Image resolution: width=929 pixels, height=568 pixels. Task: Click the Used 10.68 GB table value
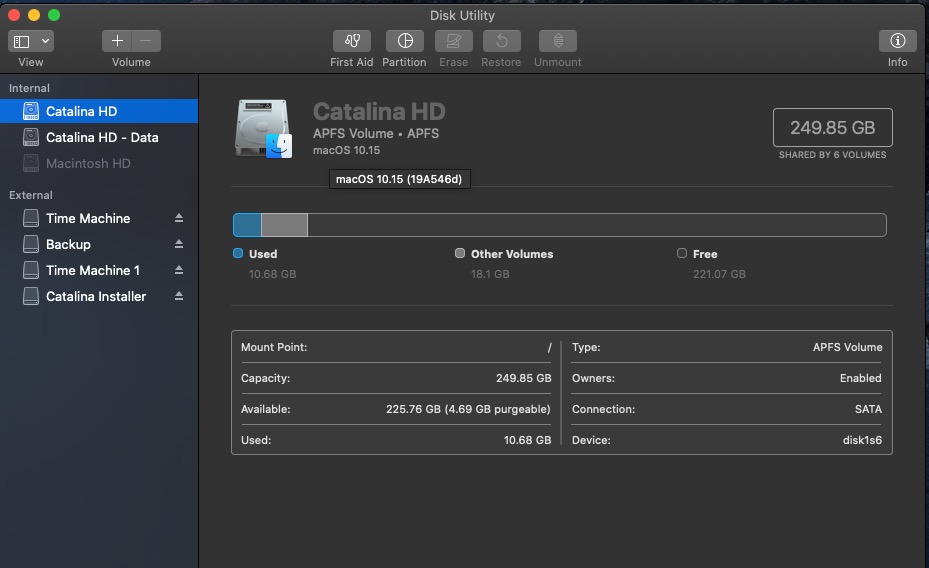[527, 440]
